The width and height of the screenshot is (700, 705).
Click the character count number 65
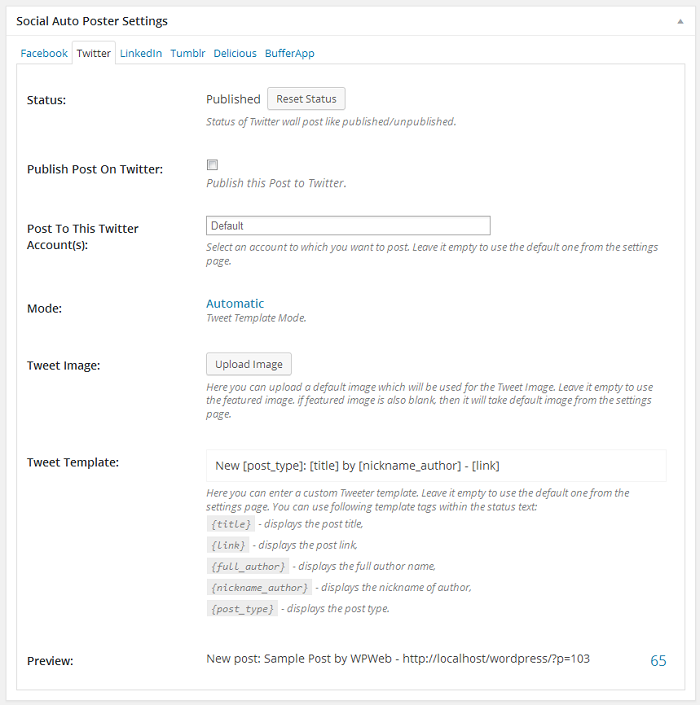pos(658,660)
